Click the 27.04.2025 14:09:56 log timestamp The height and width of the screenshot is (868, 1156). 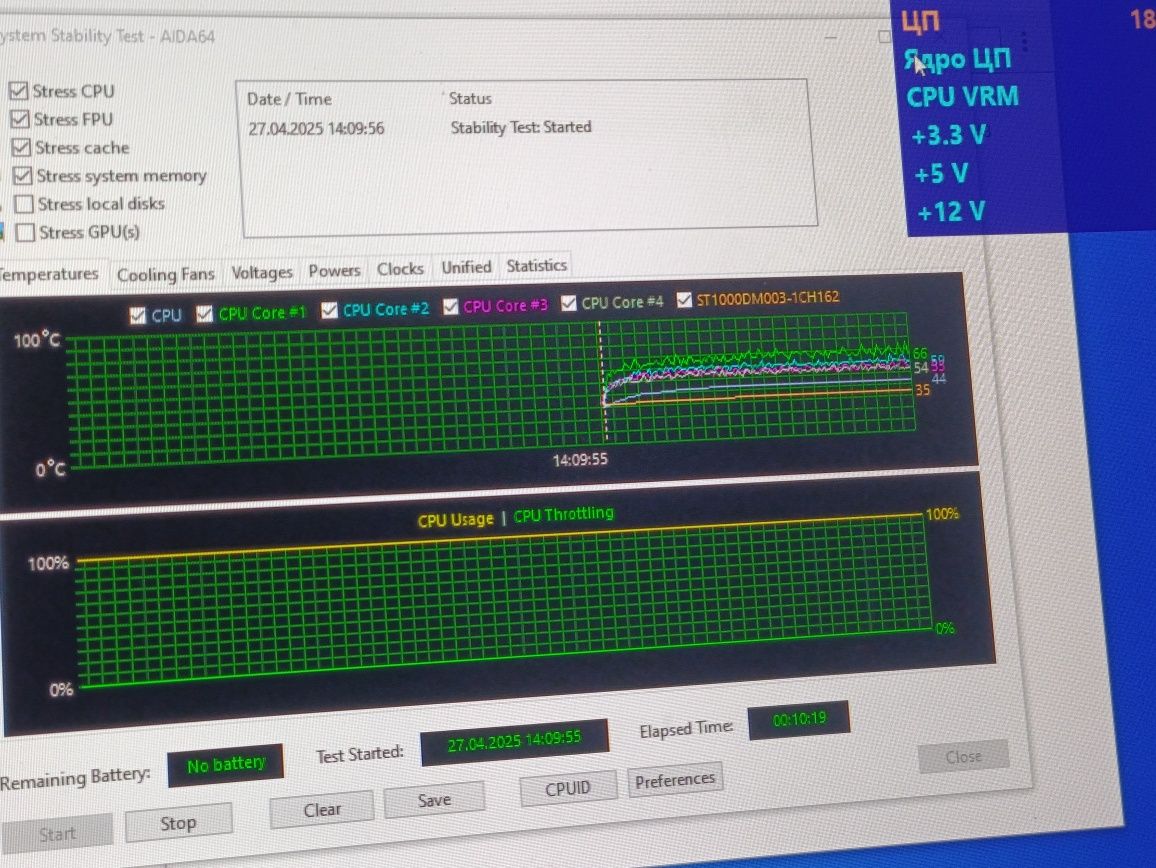pyautogui.click(x=316, y=128)
